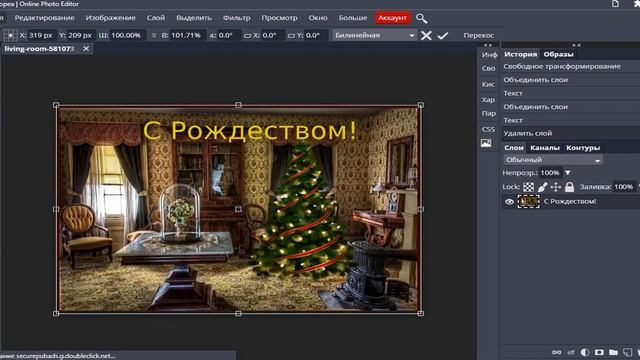Click the top-center transform handle
Viewport: 640px width, 360px height.
tap(238, 105)
